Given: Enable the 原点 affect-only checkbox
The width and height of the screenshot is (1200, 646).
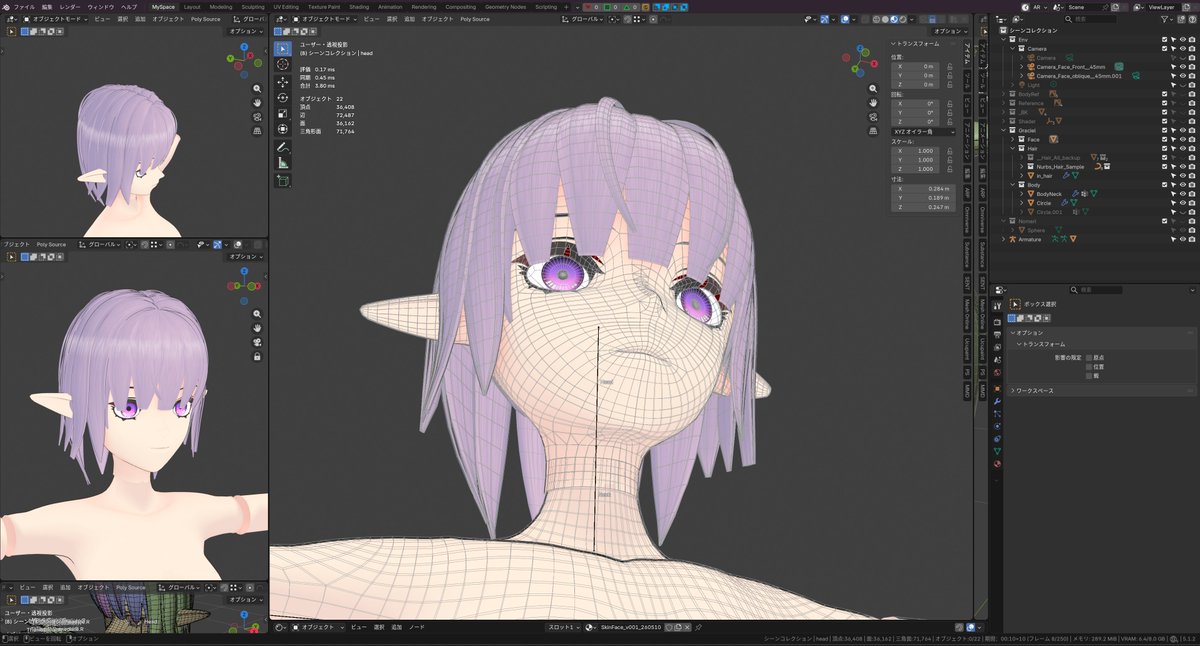Looking at the screenshot, I should pos(1089,357).
